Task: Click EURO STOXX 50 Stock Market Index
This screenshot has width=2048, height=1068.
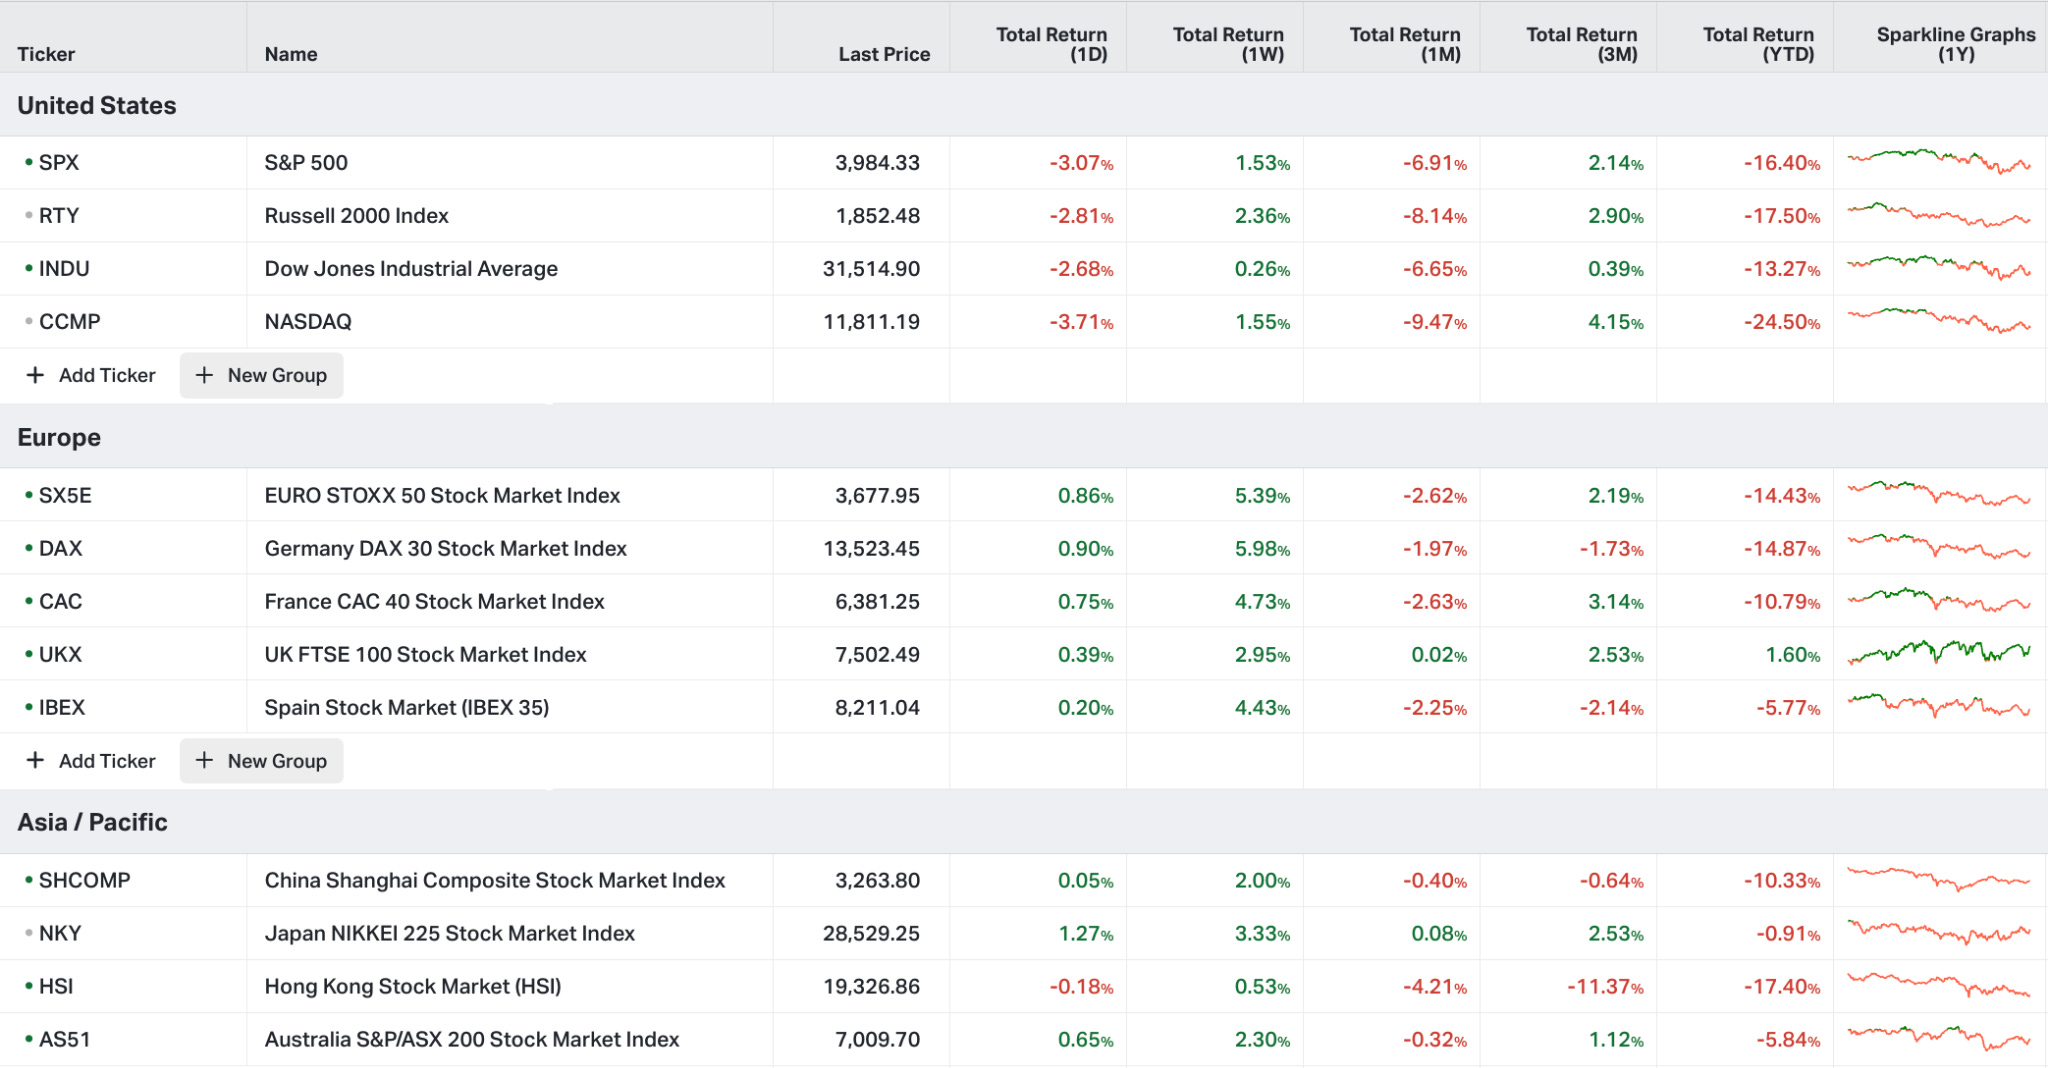Action: (x=442, y=495)
